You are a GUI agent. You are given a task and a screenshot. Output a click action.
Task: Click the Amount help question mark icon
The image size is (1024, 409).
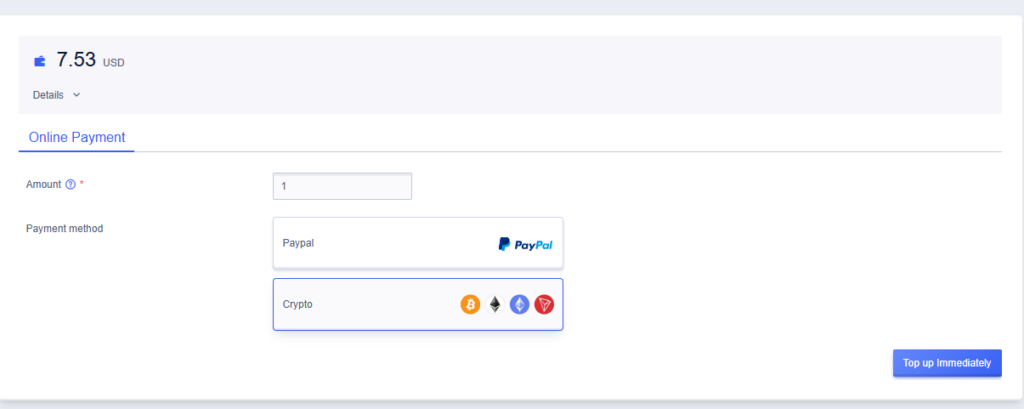click(71, 185)
